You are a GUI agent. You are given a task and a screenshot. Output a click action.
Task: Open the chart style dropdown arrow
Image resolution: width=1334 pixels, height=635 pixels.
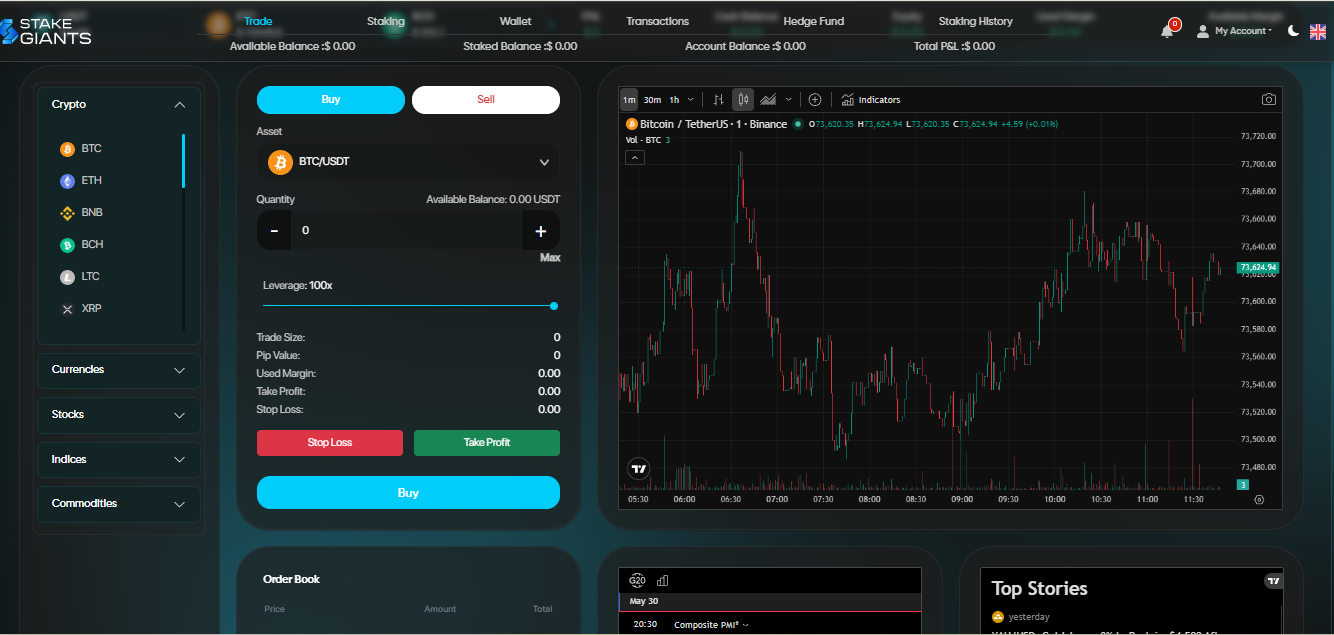click(x=788, y=100)
